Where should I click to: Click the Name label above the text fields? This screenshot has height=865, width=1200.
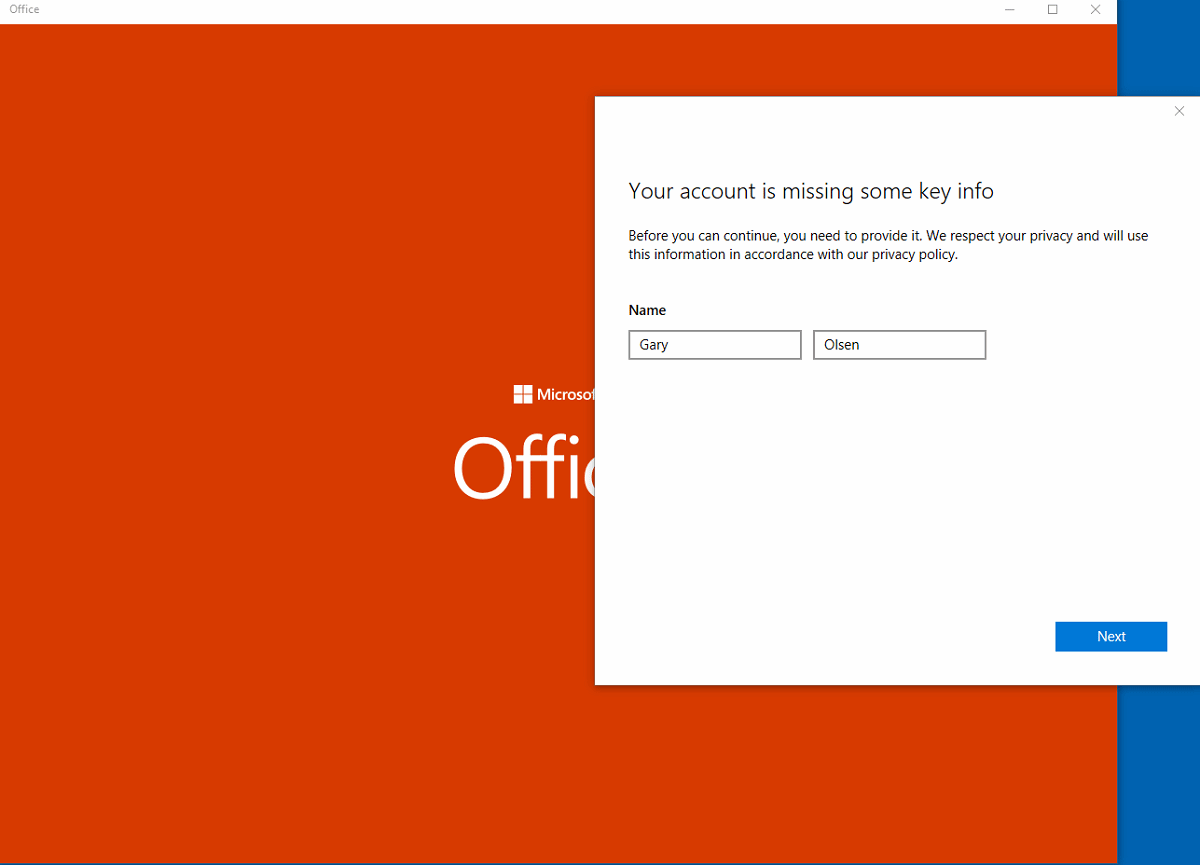[647, 310]
